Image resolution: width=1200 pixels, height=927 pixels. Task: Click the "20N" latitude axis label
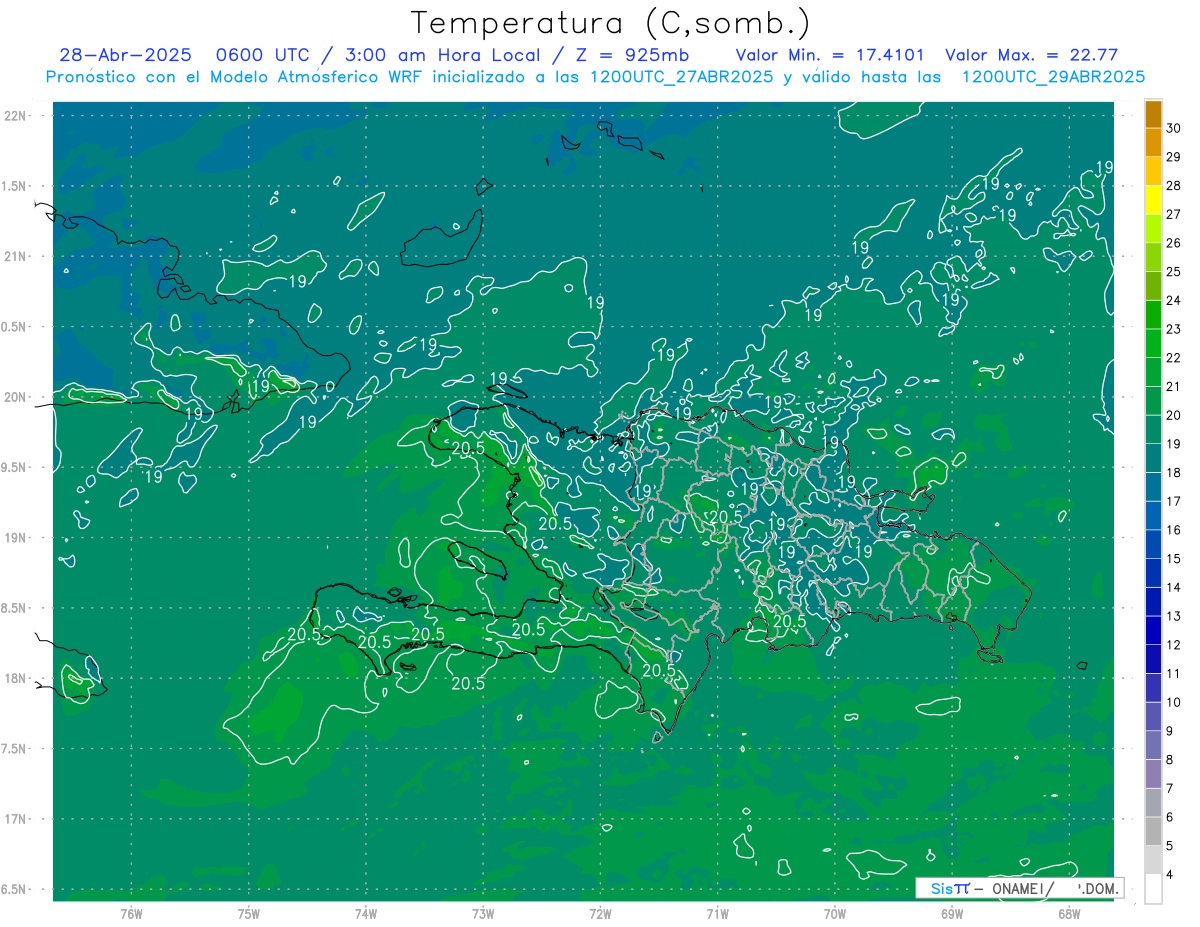pos(17,397)
